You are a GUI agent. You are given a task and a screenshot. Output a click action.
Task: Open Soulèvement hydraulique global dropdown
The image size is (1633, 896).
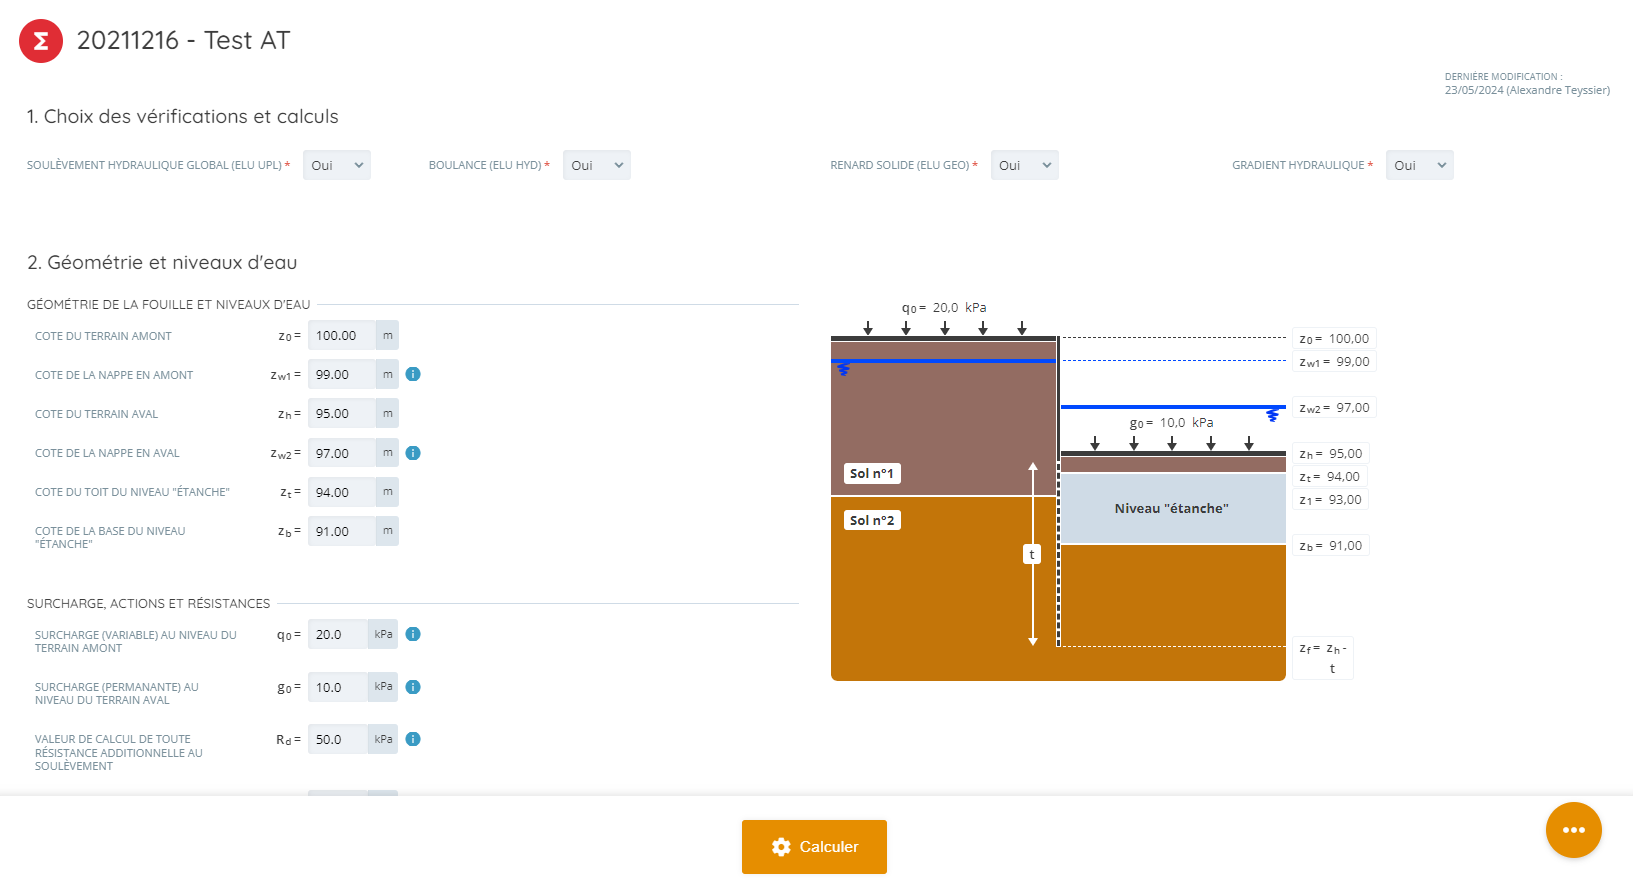pyautogui.click(x=336, y=165)
